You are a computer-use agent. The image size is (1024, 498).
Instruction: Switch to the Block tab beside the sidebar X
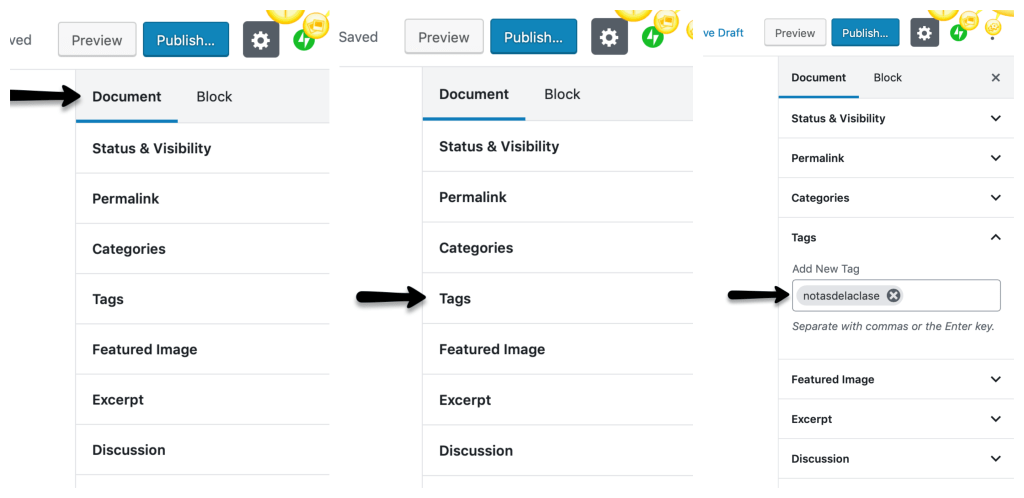tap(887, 78)
